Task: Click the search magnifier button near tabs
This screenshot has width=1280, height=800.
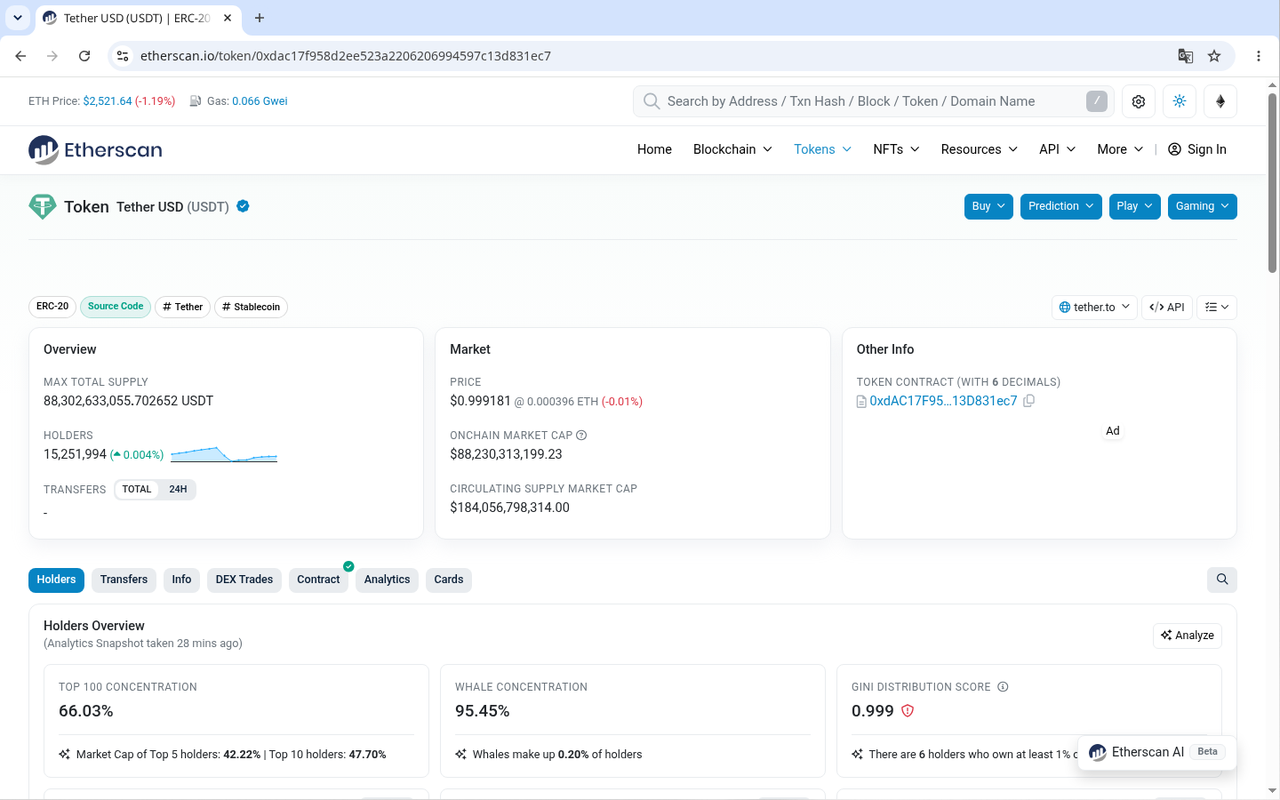Action: [1222, 579]
